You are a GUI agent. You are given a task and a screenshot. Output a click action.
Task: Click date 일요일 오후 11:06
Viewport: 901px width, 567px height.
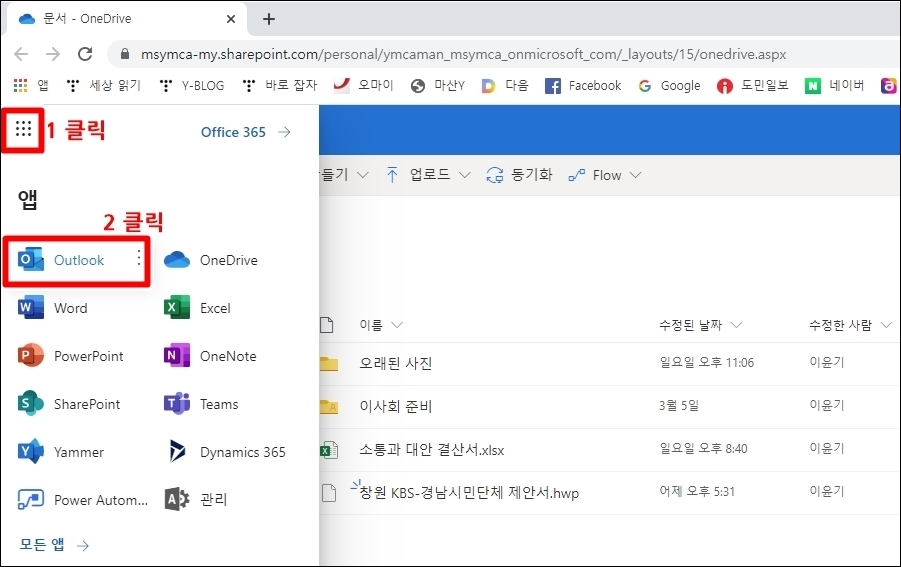(706, 362)
